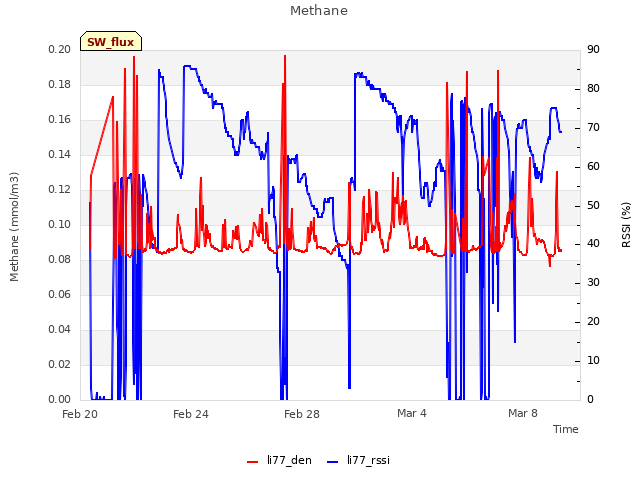Click the 0.08 left axis value

(60, 260)
